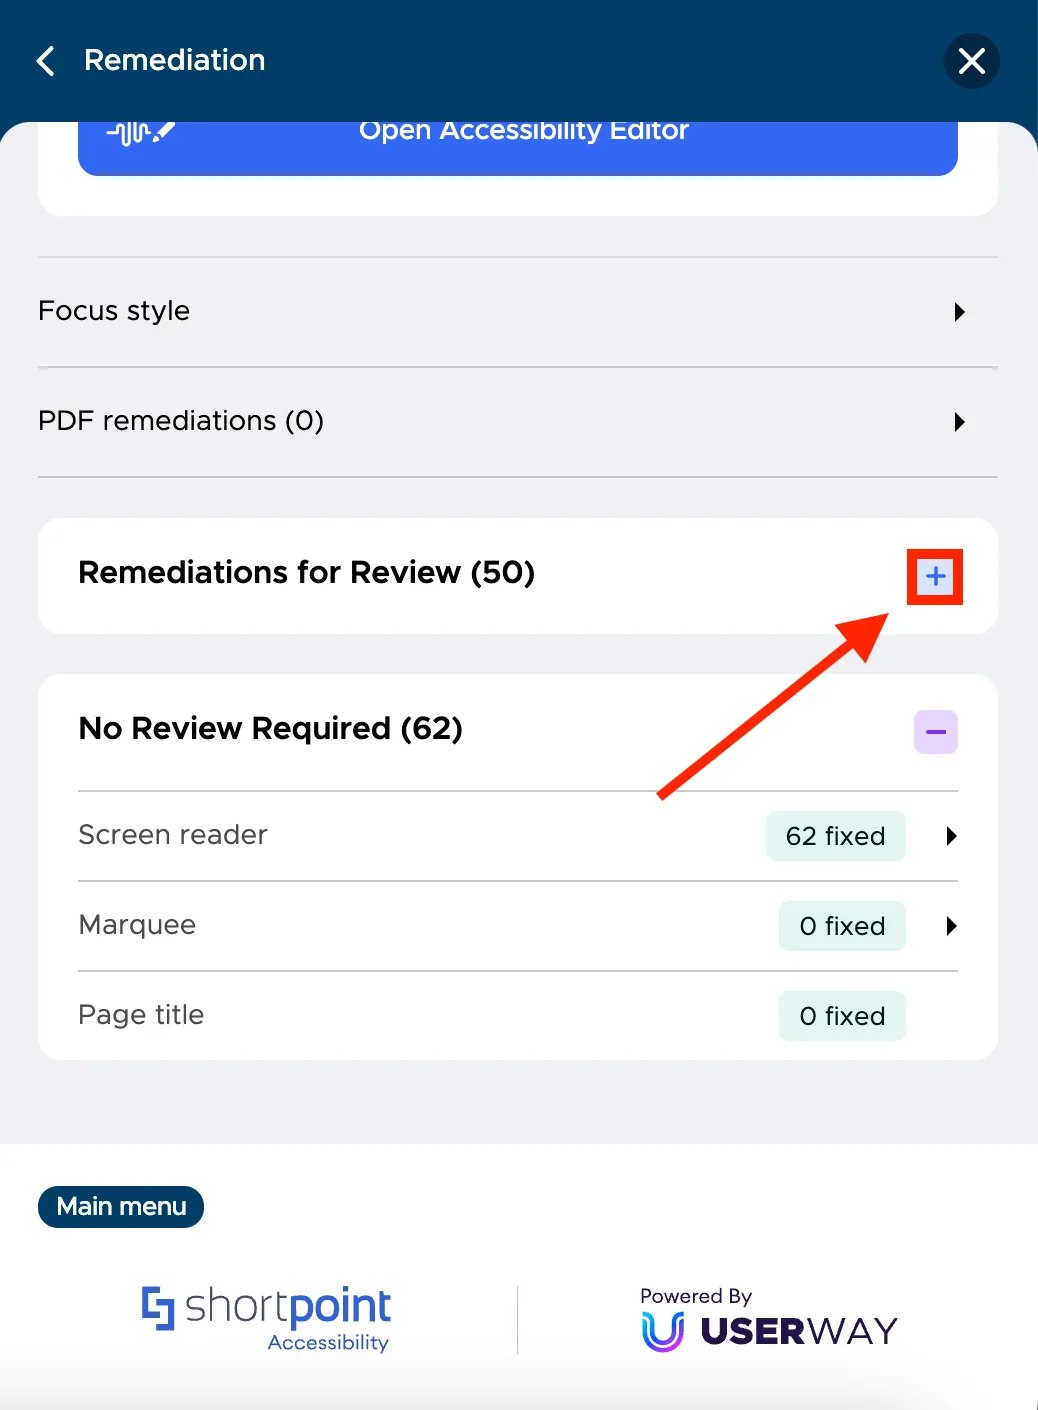Expand the Focus style arrow

[x=959, y=312]
